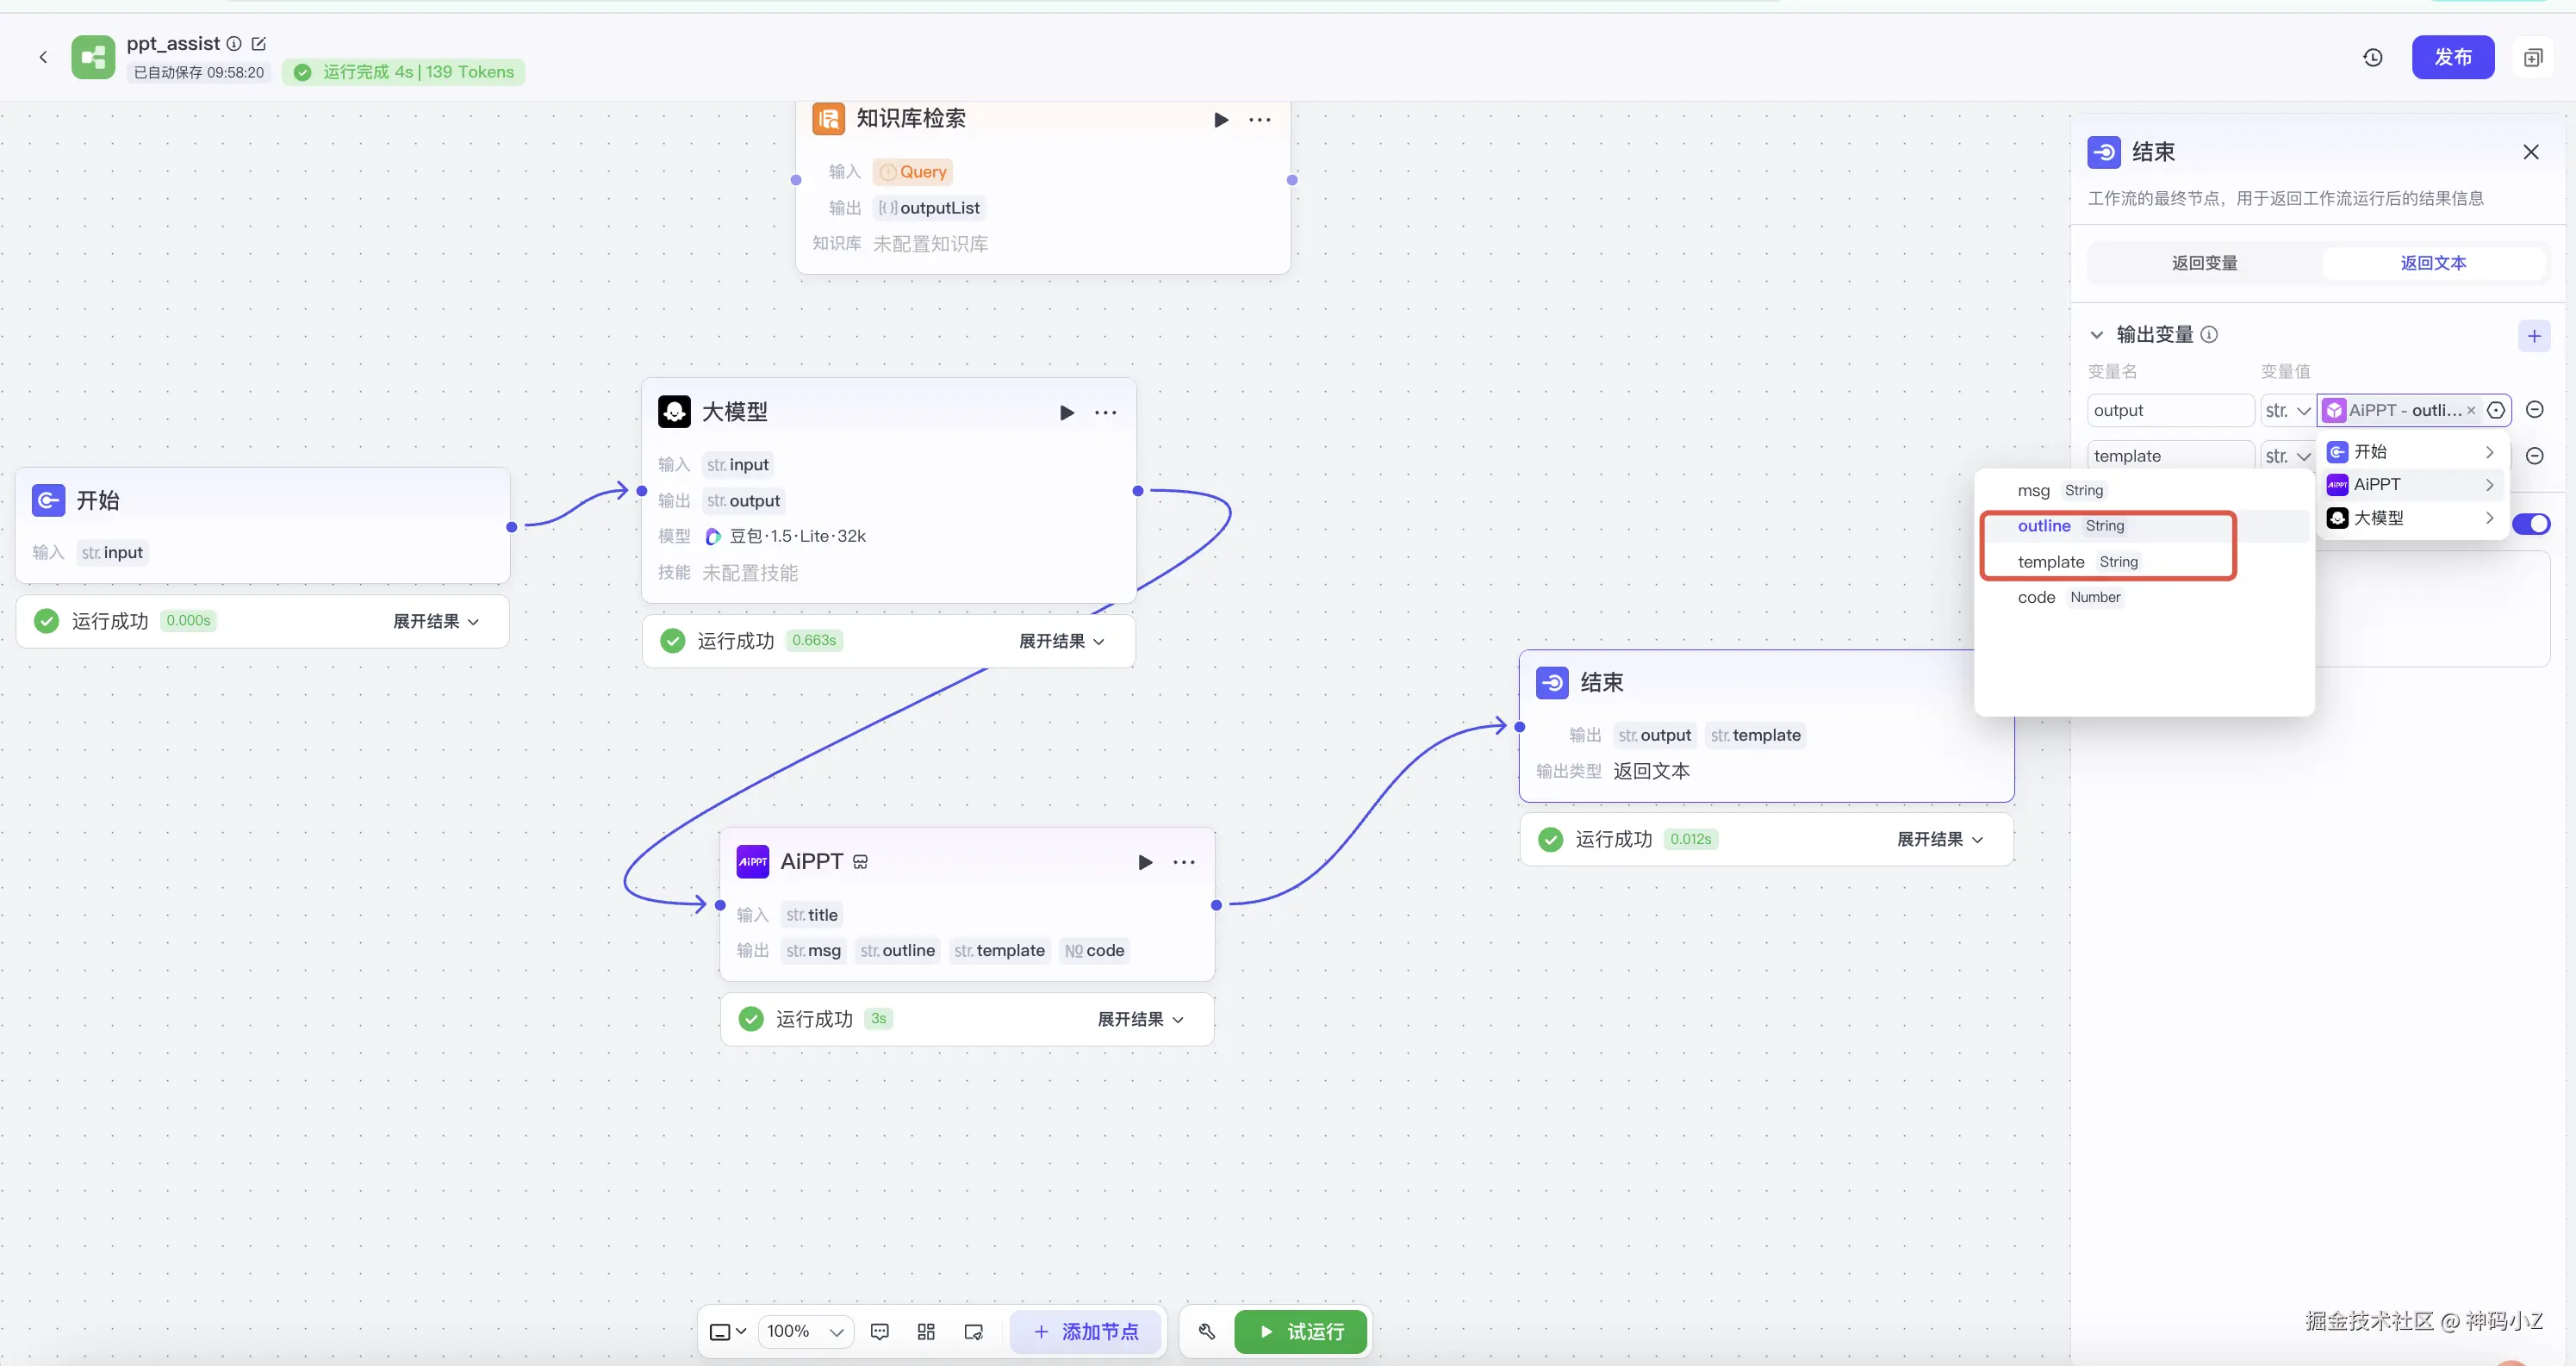Click the debug wrench icon
Image resolution: width=2576 pixels, height=1366 pixels.
(x=1206, y=1331)
